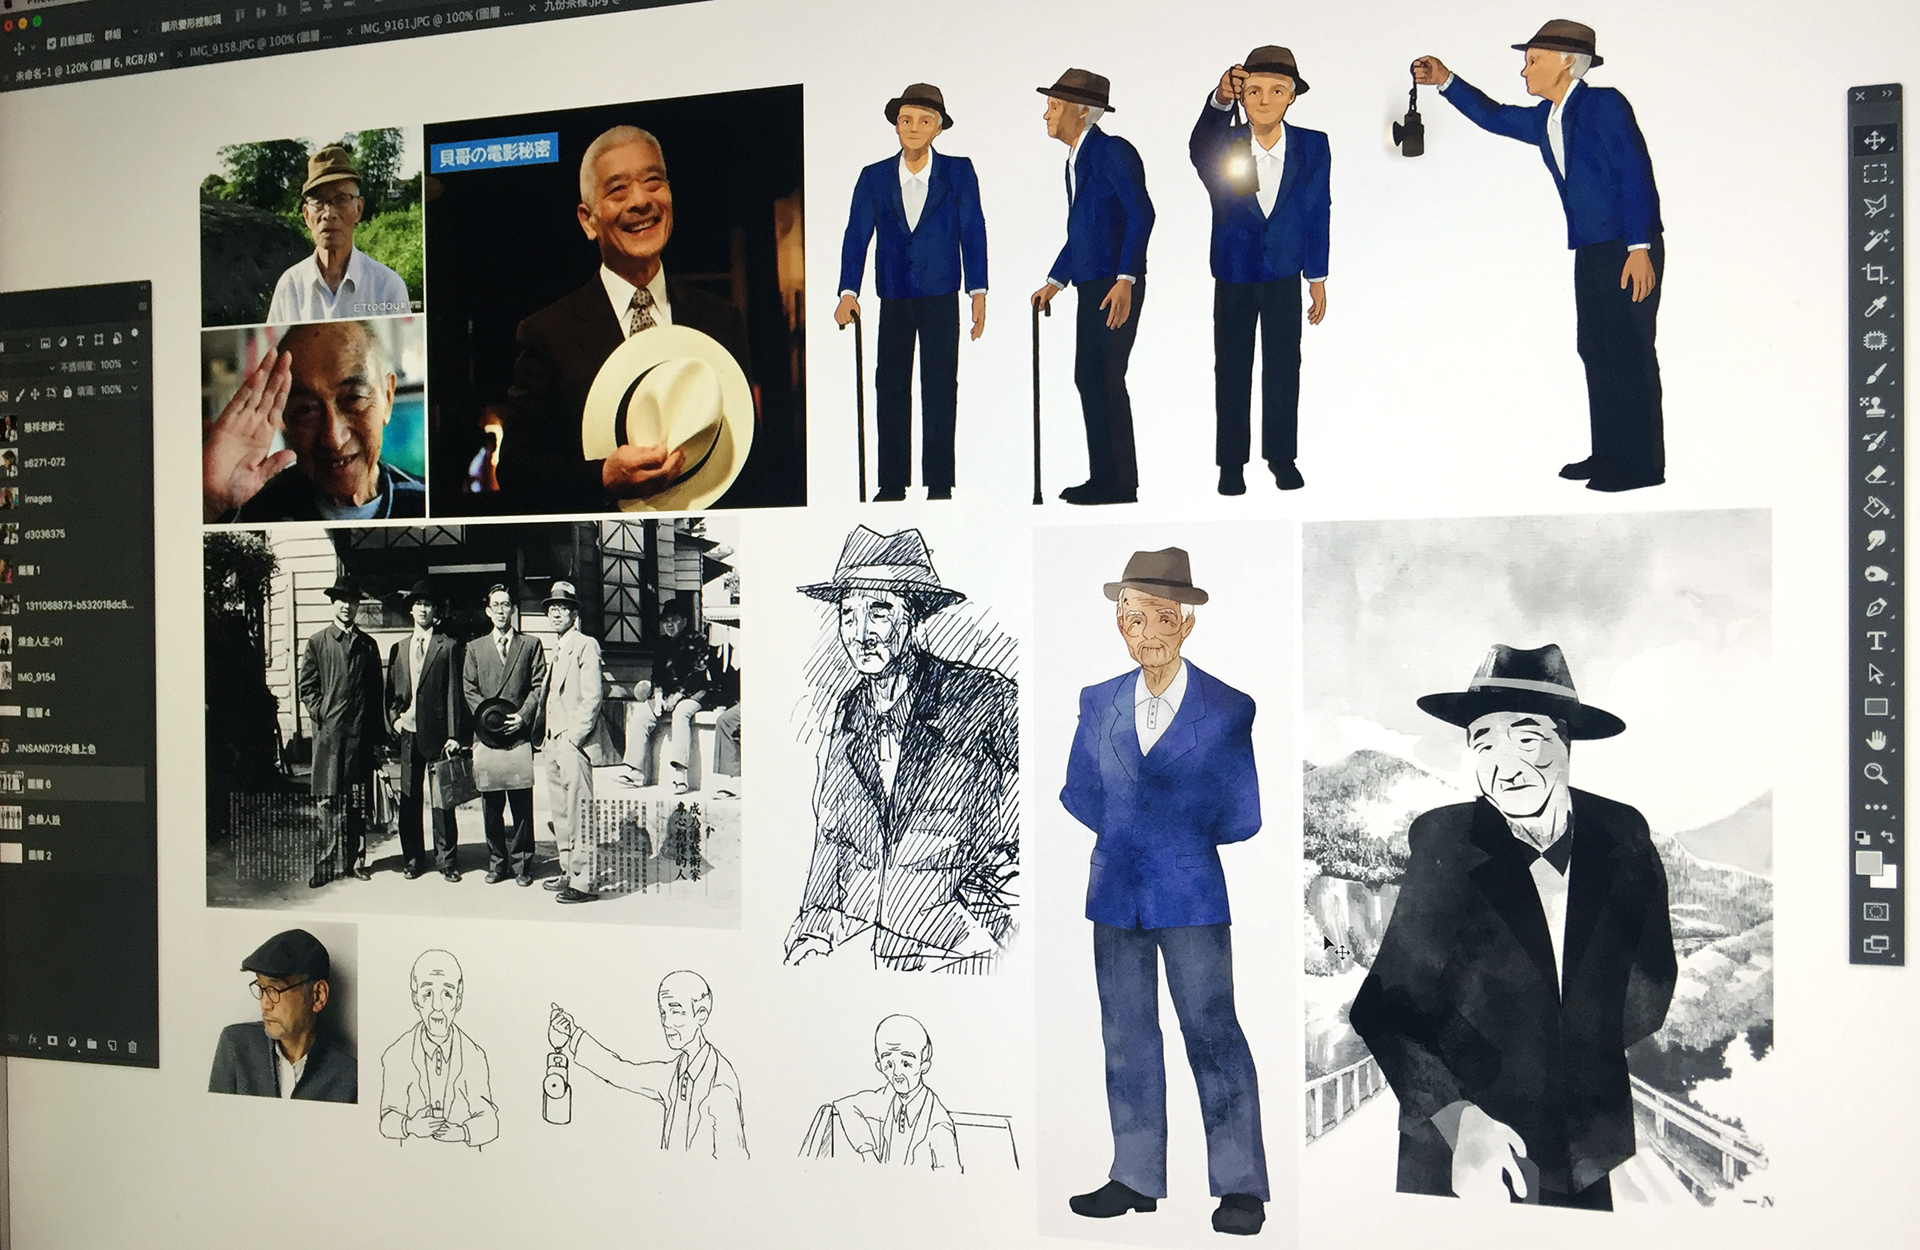Select the Sponge tool
Viewport: 1920px width, 1250px height.
click(1875, 574)
